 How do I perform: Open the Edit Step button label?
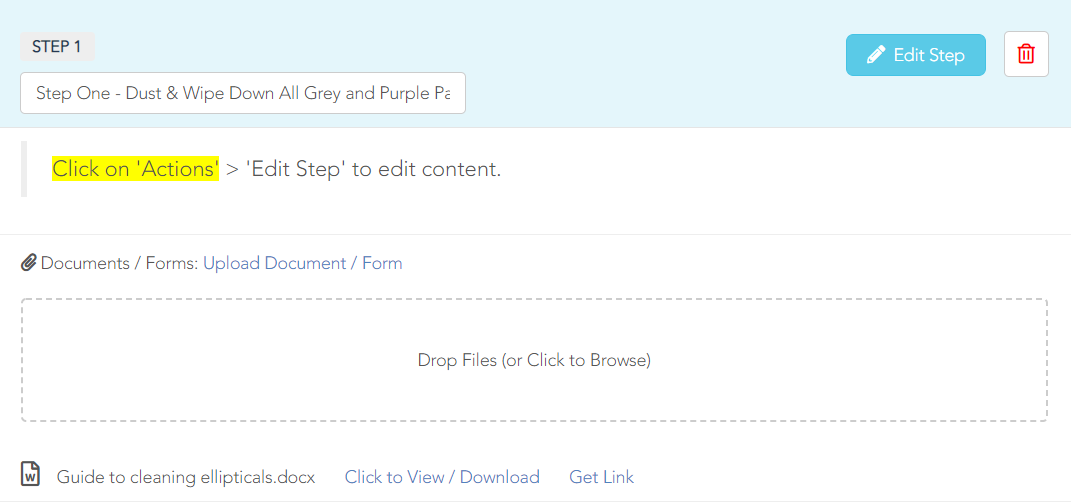pos(929,55)
